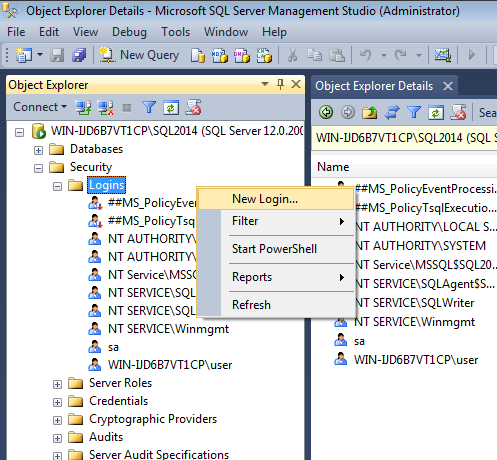
Task: Open the View menu
Action: point(86,32)
